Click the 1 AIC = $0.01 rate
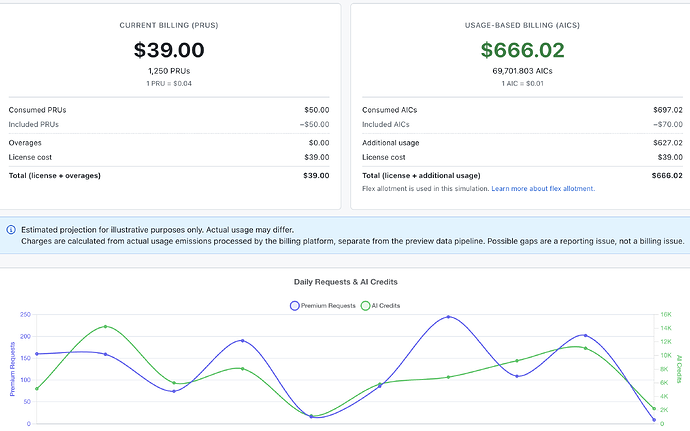Screen dimensions: 690x431 tap(522, 83)
